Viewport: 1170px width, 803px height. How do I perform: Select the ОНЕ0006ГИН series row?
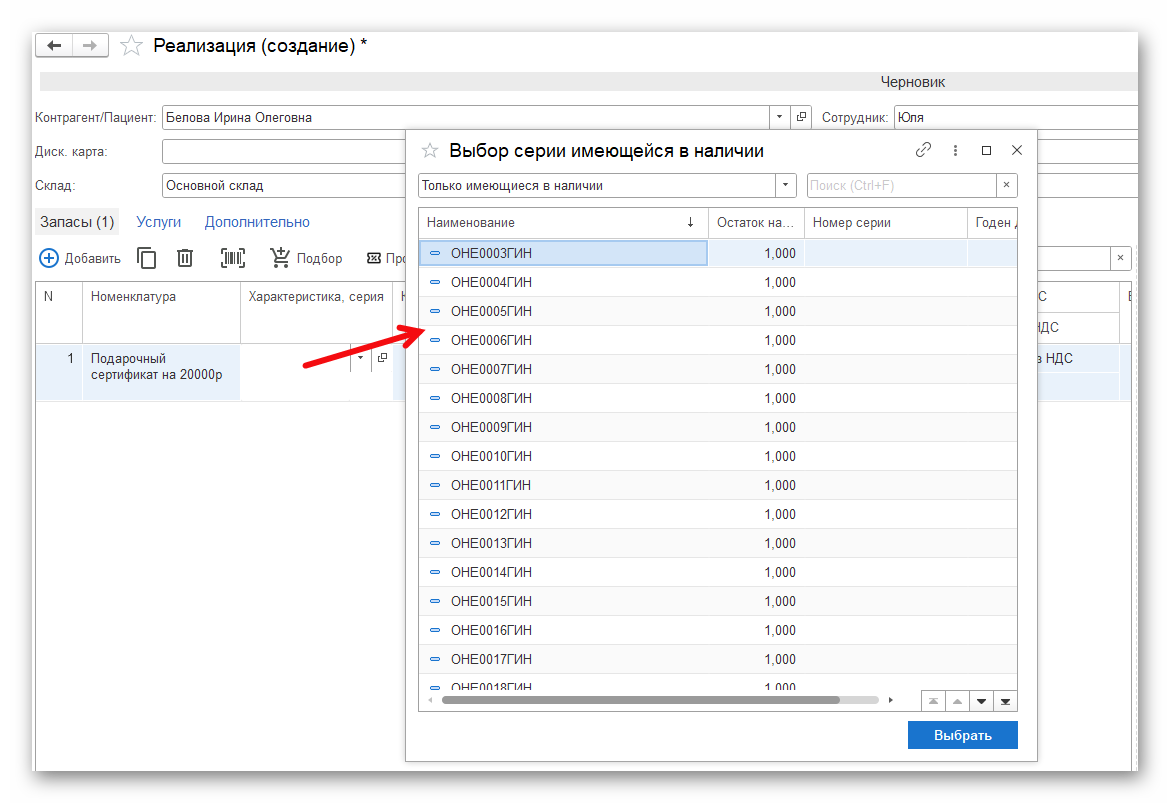click(490, 340)
